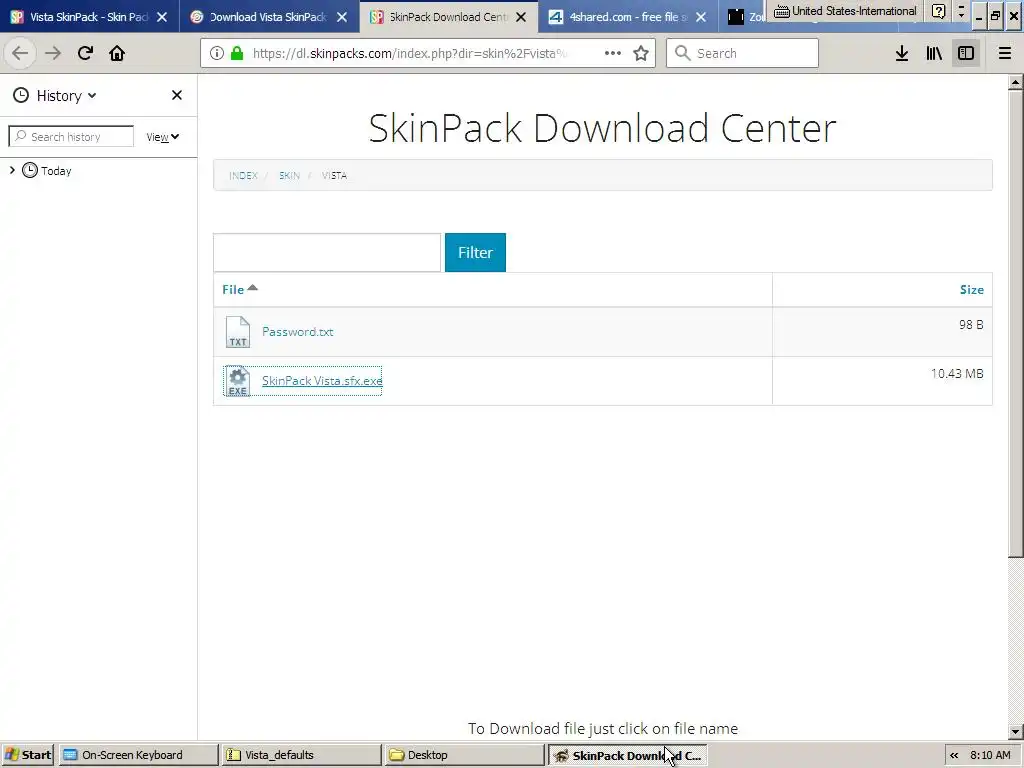The width and height of the screenshot is (1024, 768).
Task: Open page actions three-dot menu
Action: point(613,53)
